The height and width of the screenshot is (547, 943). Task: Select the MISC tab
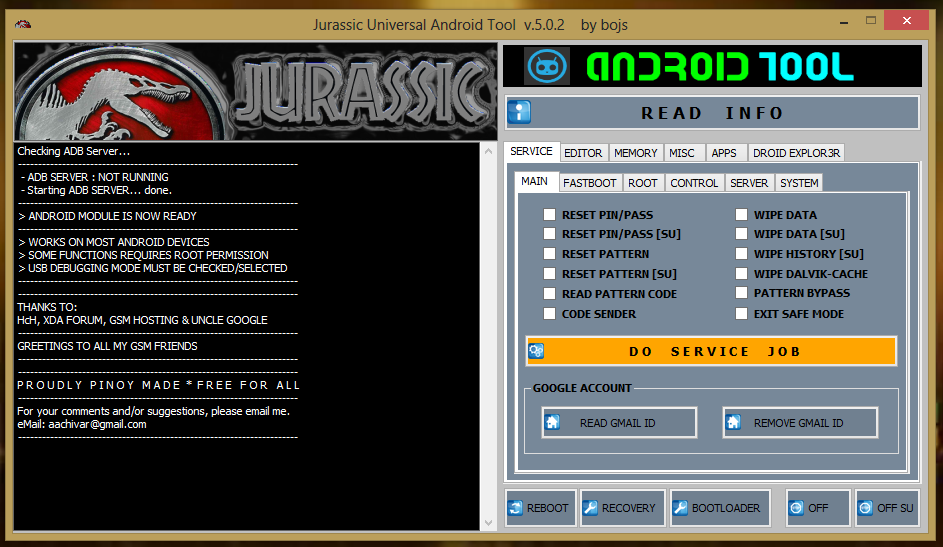(x=682, y=153)
